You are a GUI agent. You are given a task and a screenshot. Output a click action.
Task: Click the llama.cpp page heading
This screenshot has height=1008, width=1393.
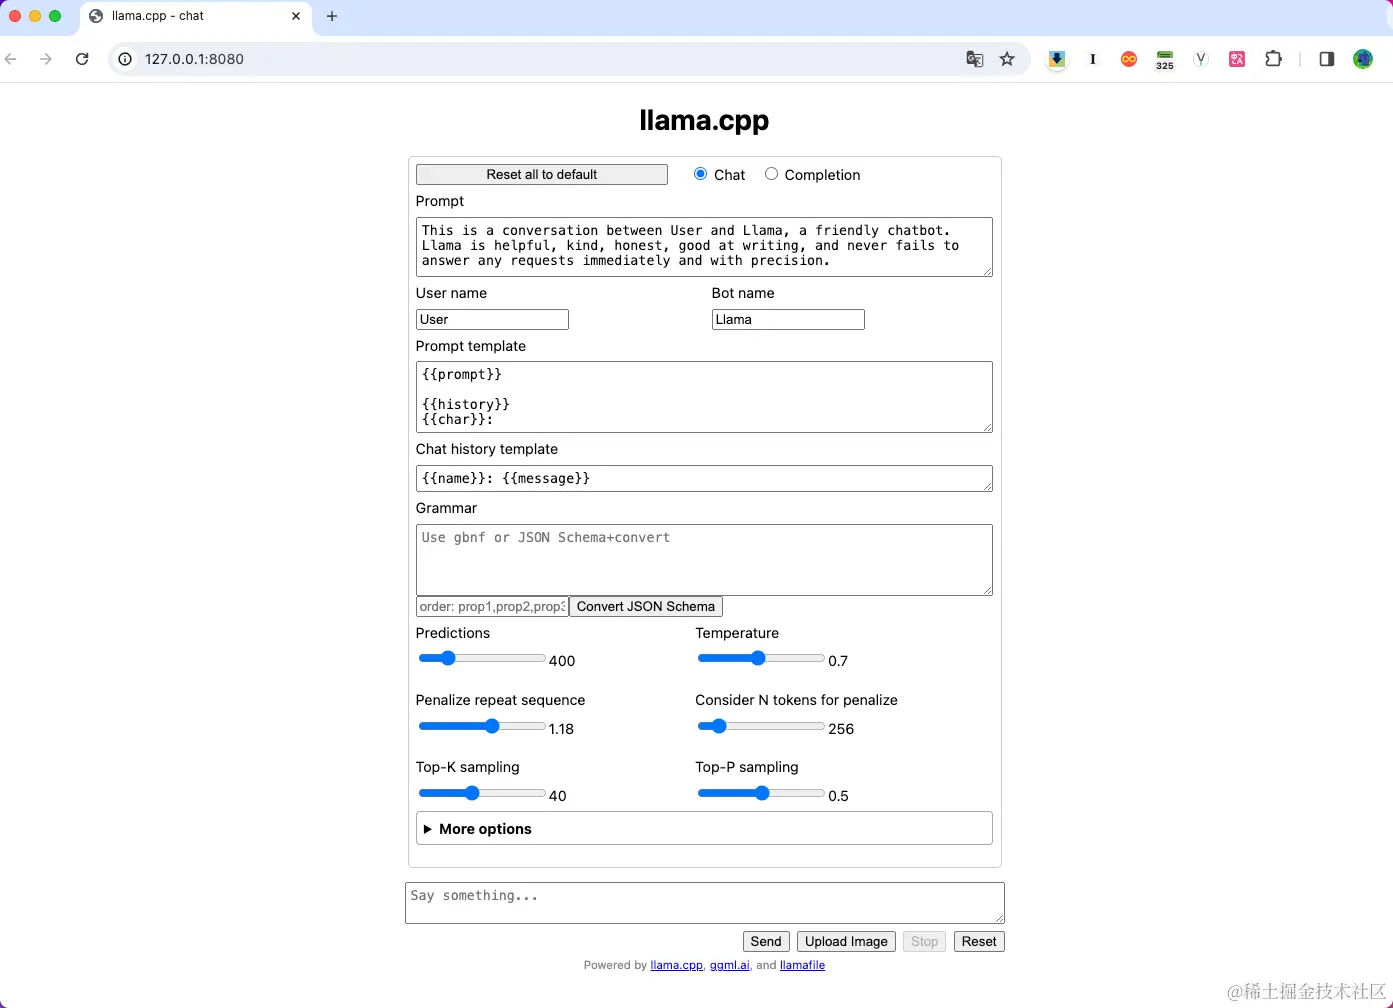pos(704,120)
